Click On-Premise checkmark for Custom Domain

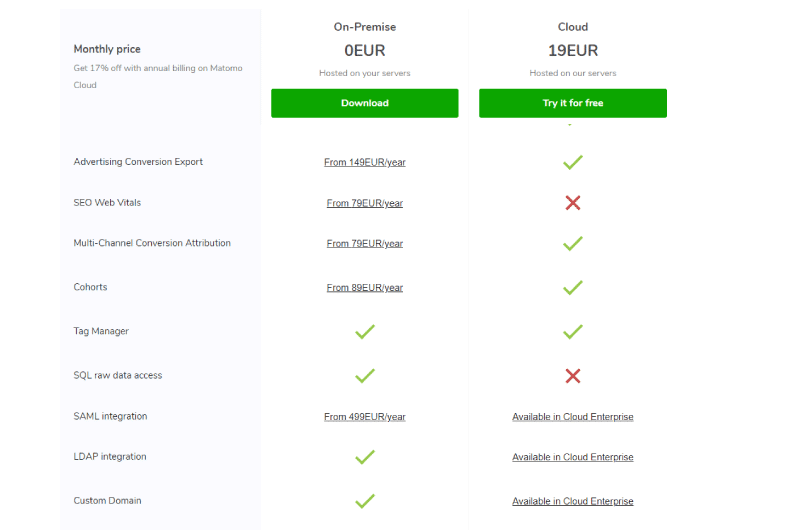[365, 501]
